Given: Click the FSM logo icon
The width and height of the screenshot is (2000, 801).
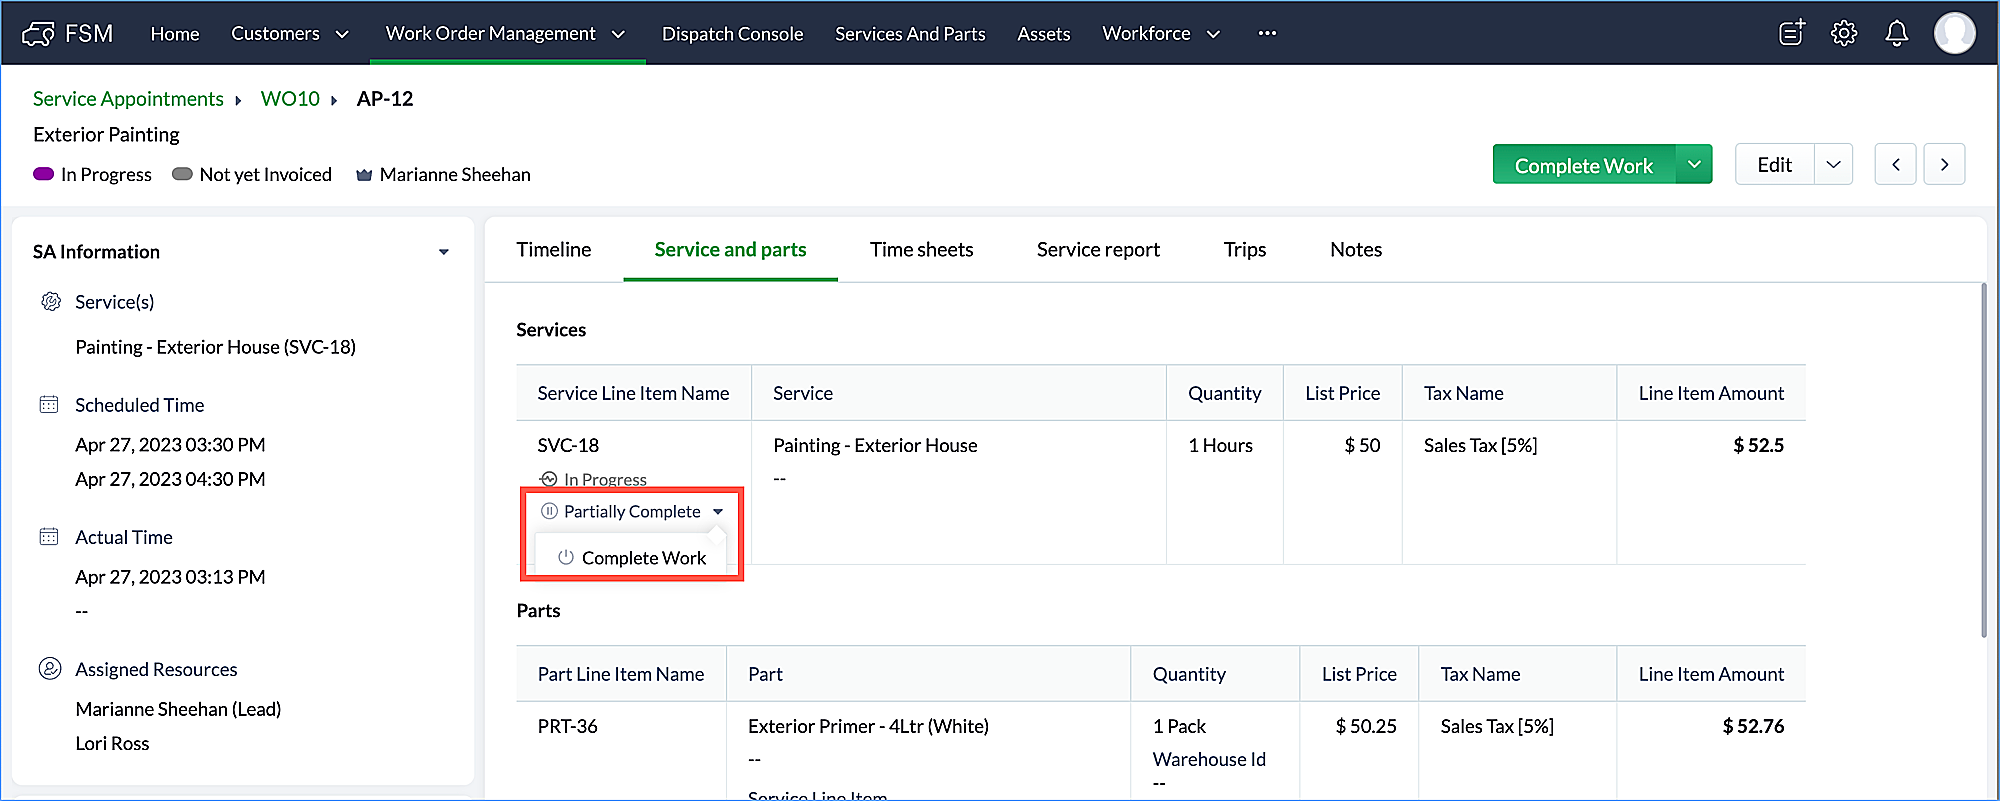Looking at the screenshot, I should [38, 34].
